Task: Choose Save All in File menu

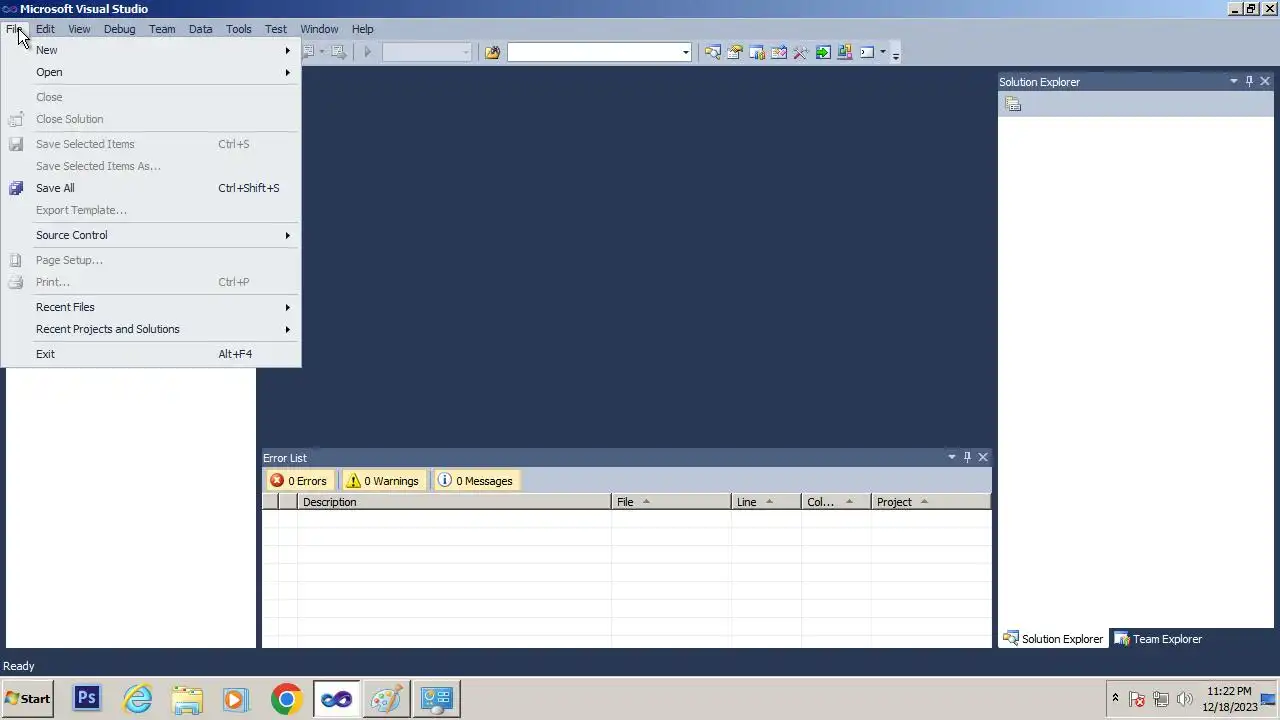Action: point(150,188)
